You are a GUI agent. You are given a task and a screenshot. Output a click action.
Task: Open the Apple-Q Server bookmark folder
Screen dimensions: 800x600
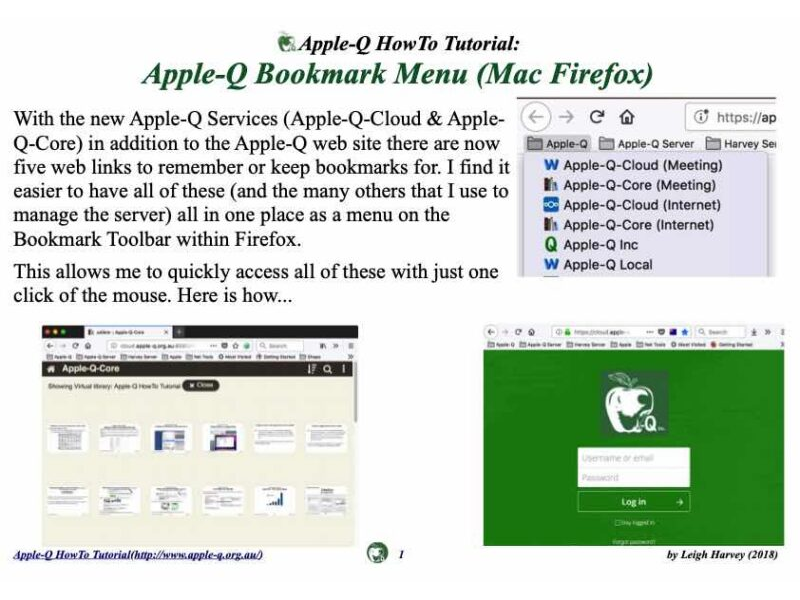646,144
